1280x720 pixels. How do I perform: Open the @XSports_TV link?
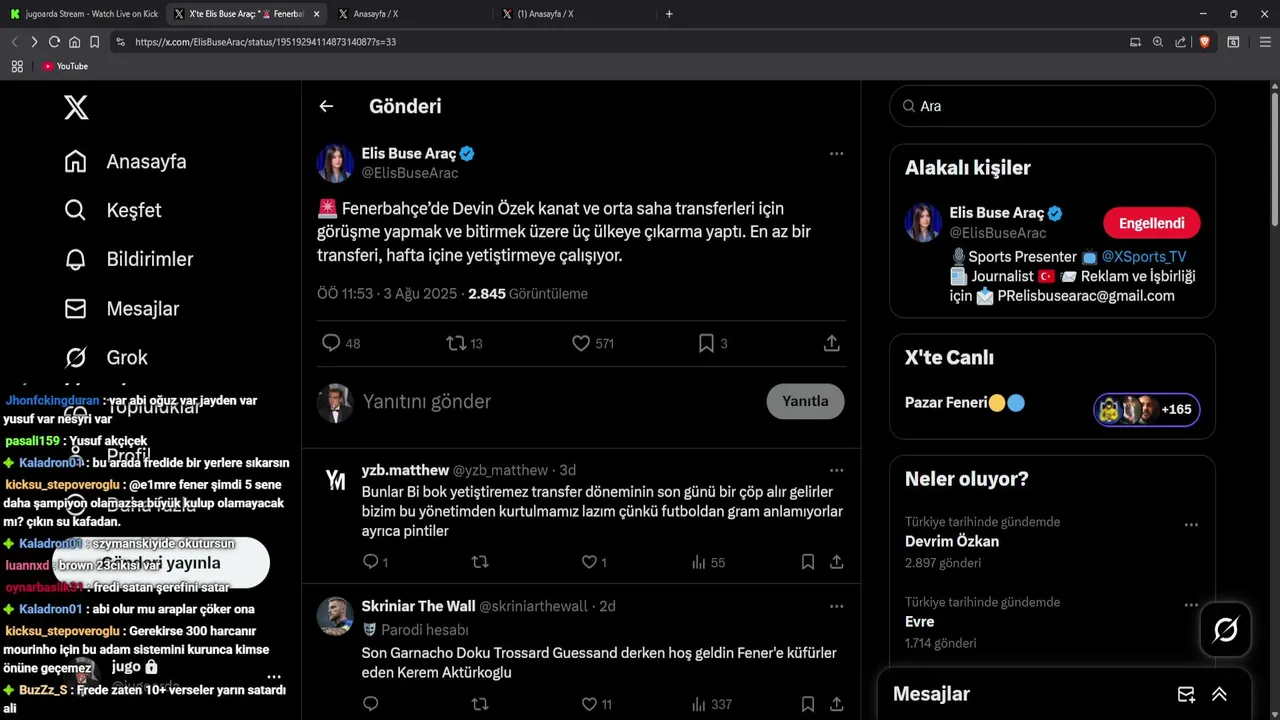click(1143, 257)
